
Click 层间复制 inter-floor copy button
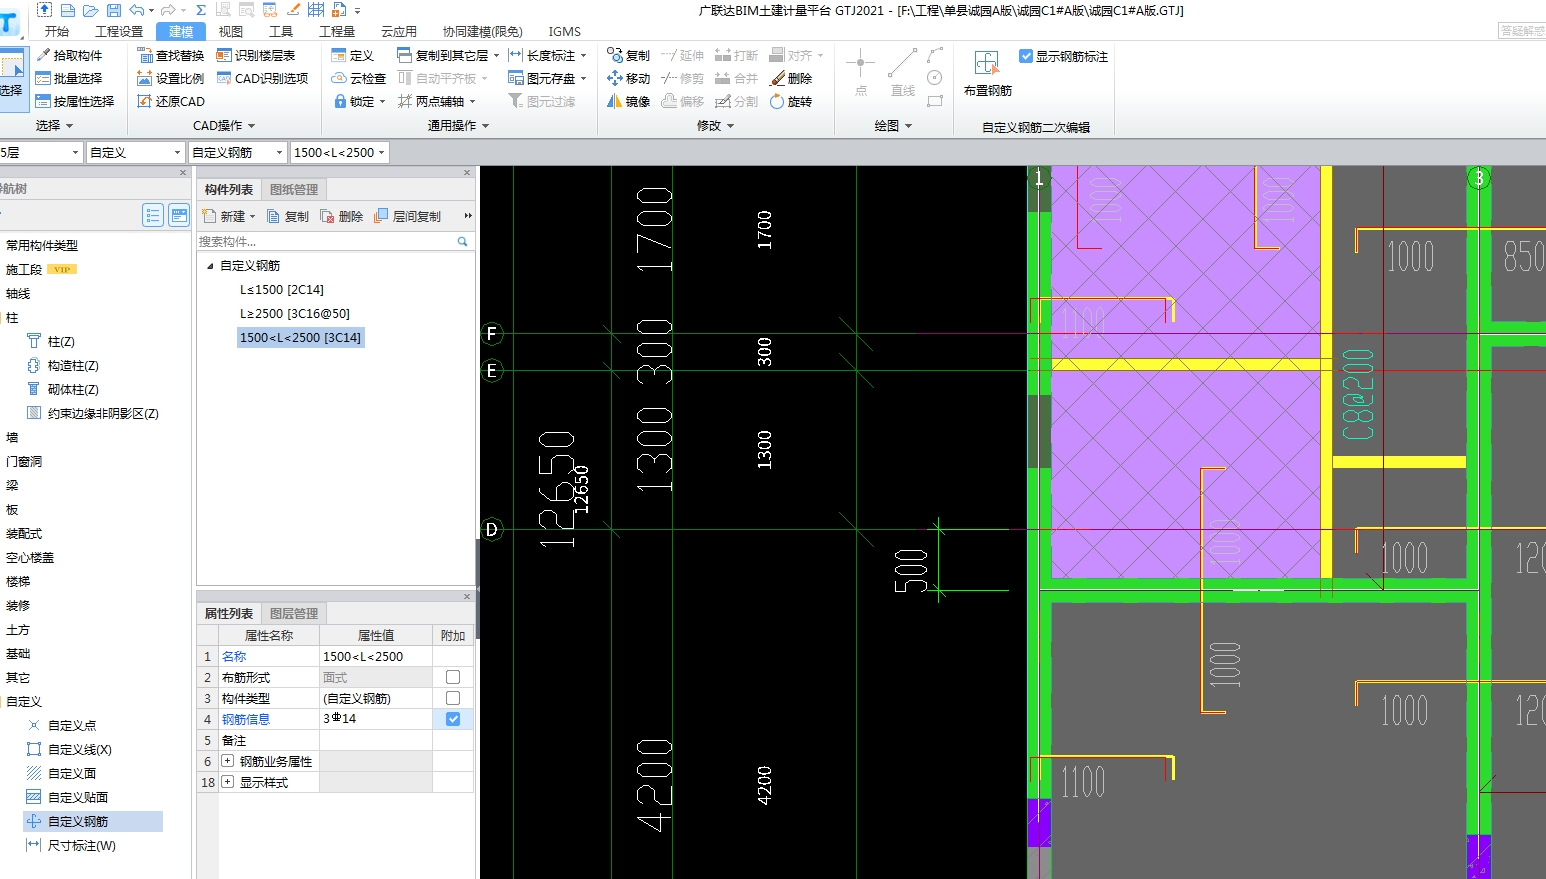[x=407, y=216]
